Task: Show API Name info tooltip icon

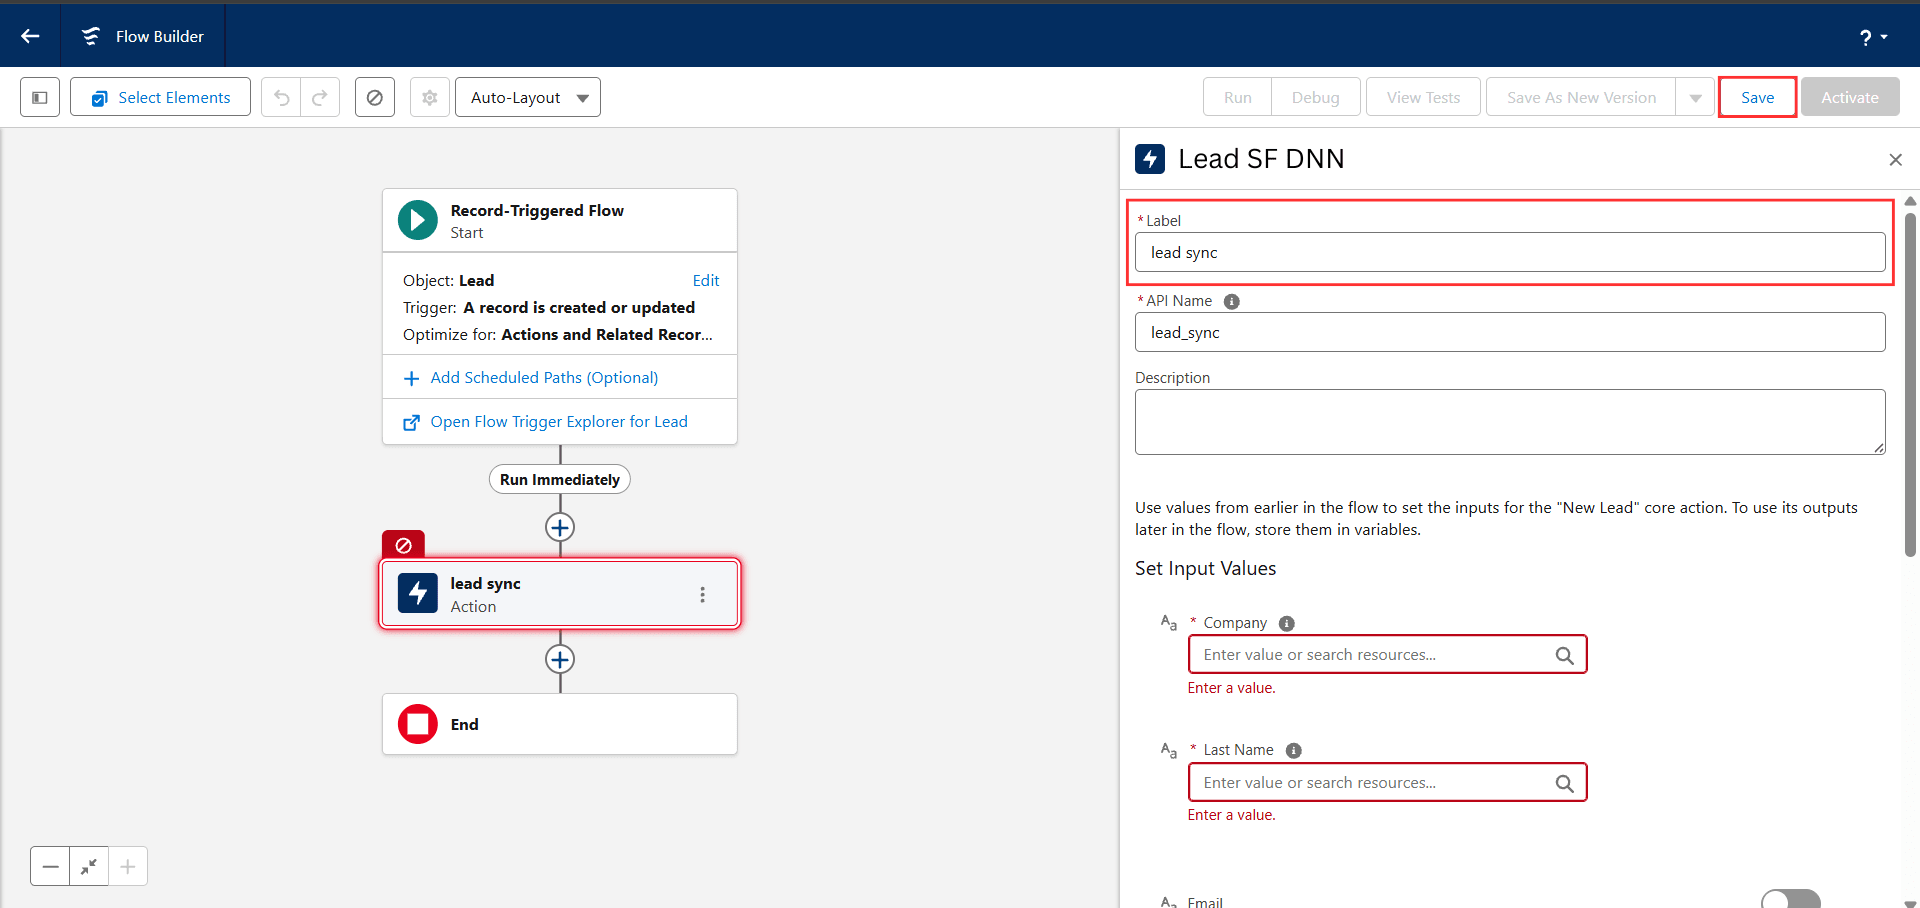Action: (1232, 301)
